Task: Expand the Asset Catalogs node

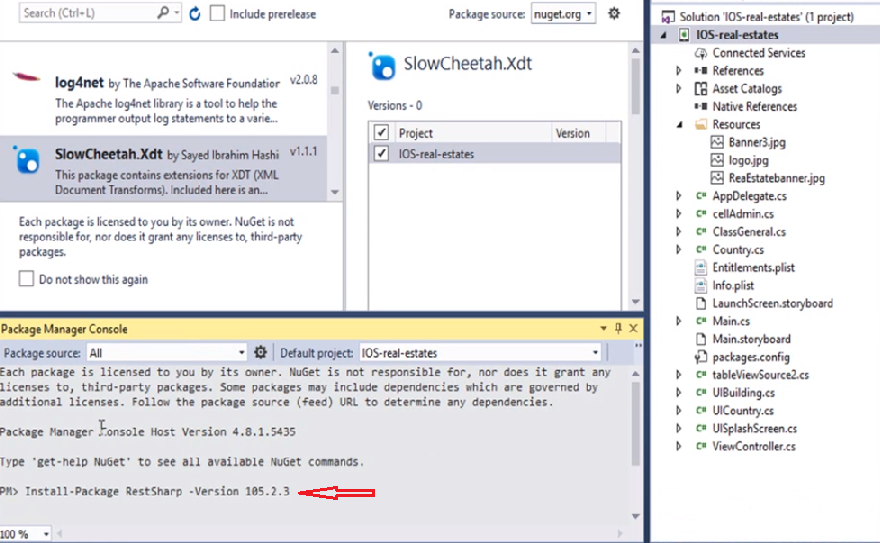Action: (679, 89)
